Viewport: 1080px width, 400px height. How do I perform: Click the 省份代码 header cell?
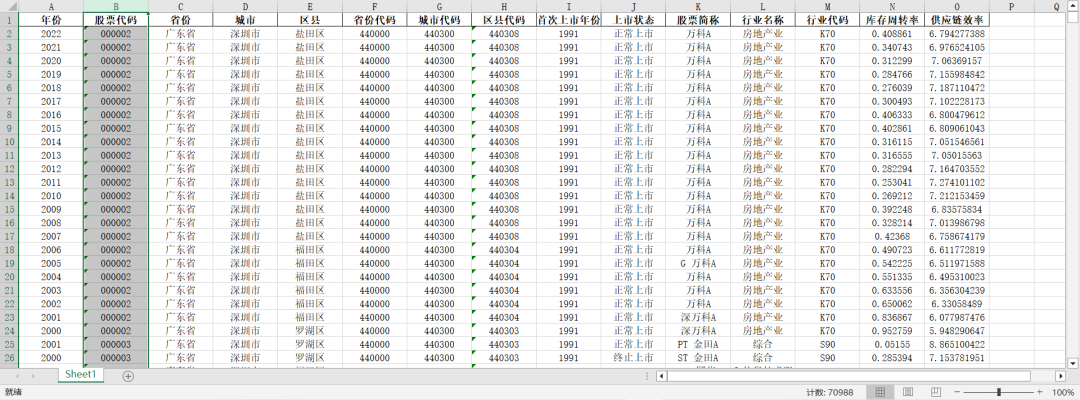[375, 20]
